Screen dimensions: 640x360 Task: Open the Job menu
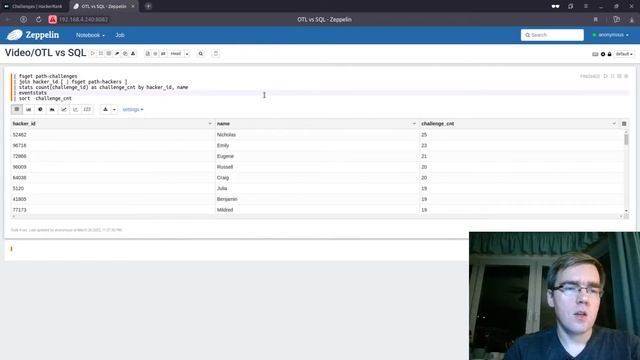pos(120,35)
